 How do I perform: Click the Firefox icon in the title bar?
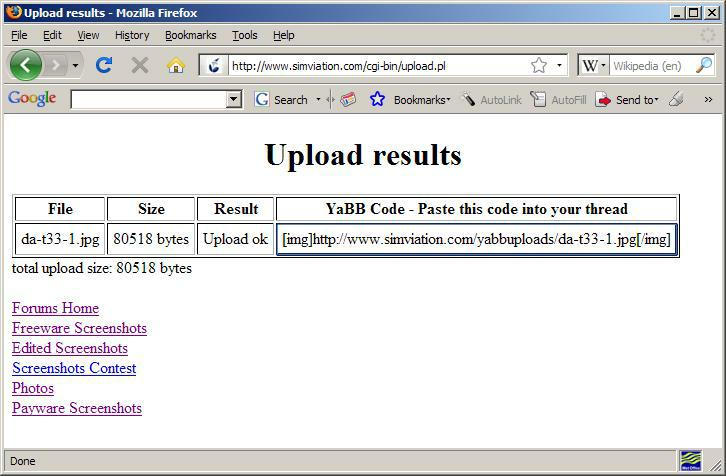click(x=14, y=12)
